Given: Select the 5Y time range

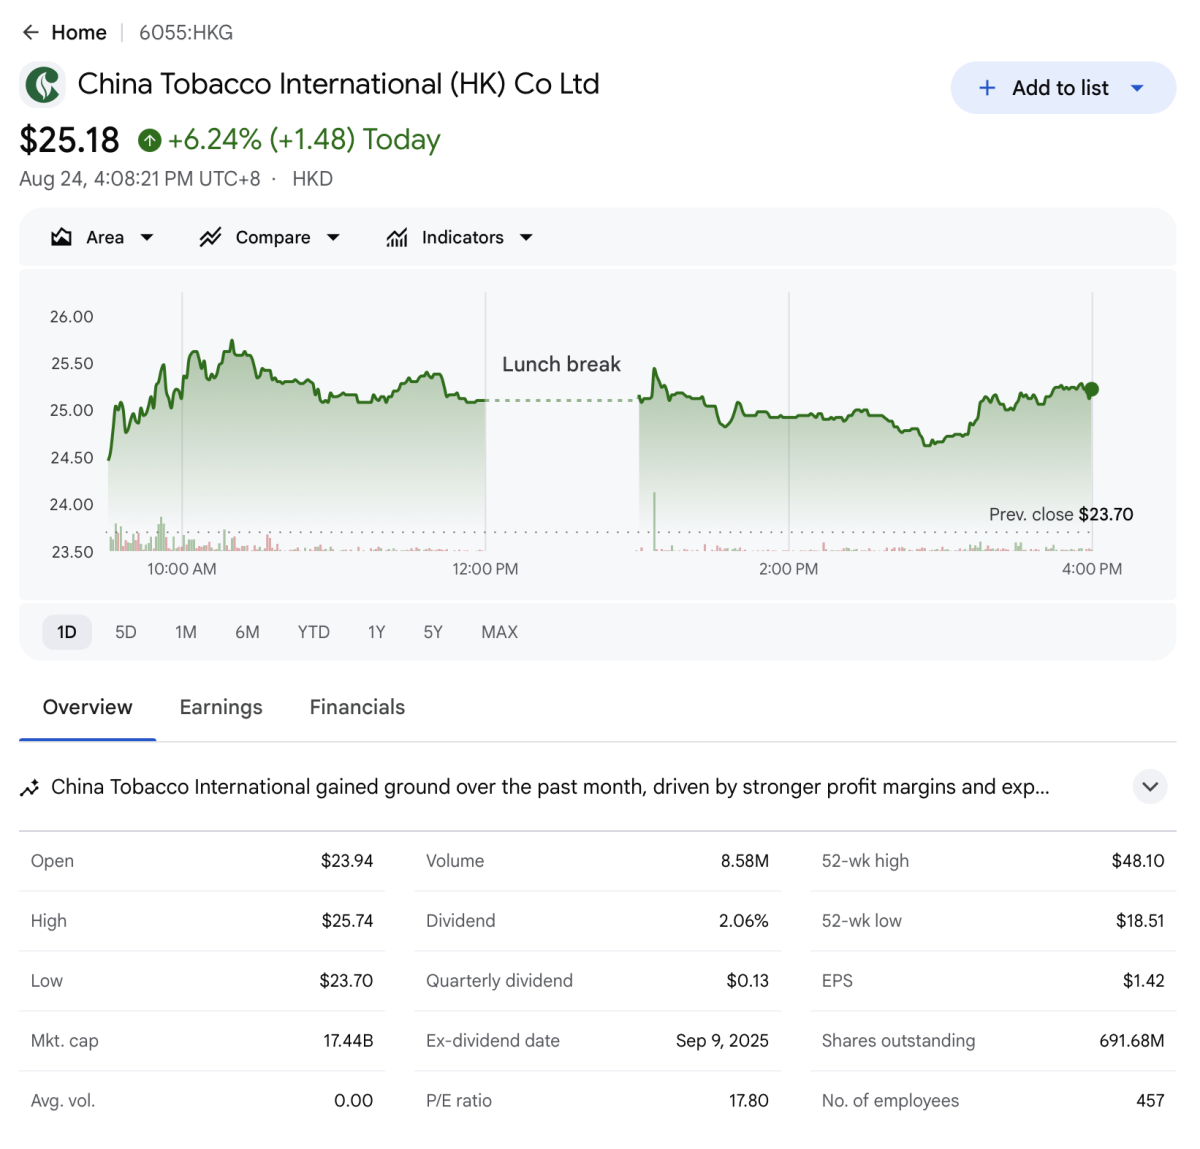Looking at the screenshot, I should click(x=433, y=632).
